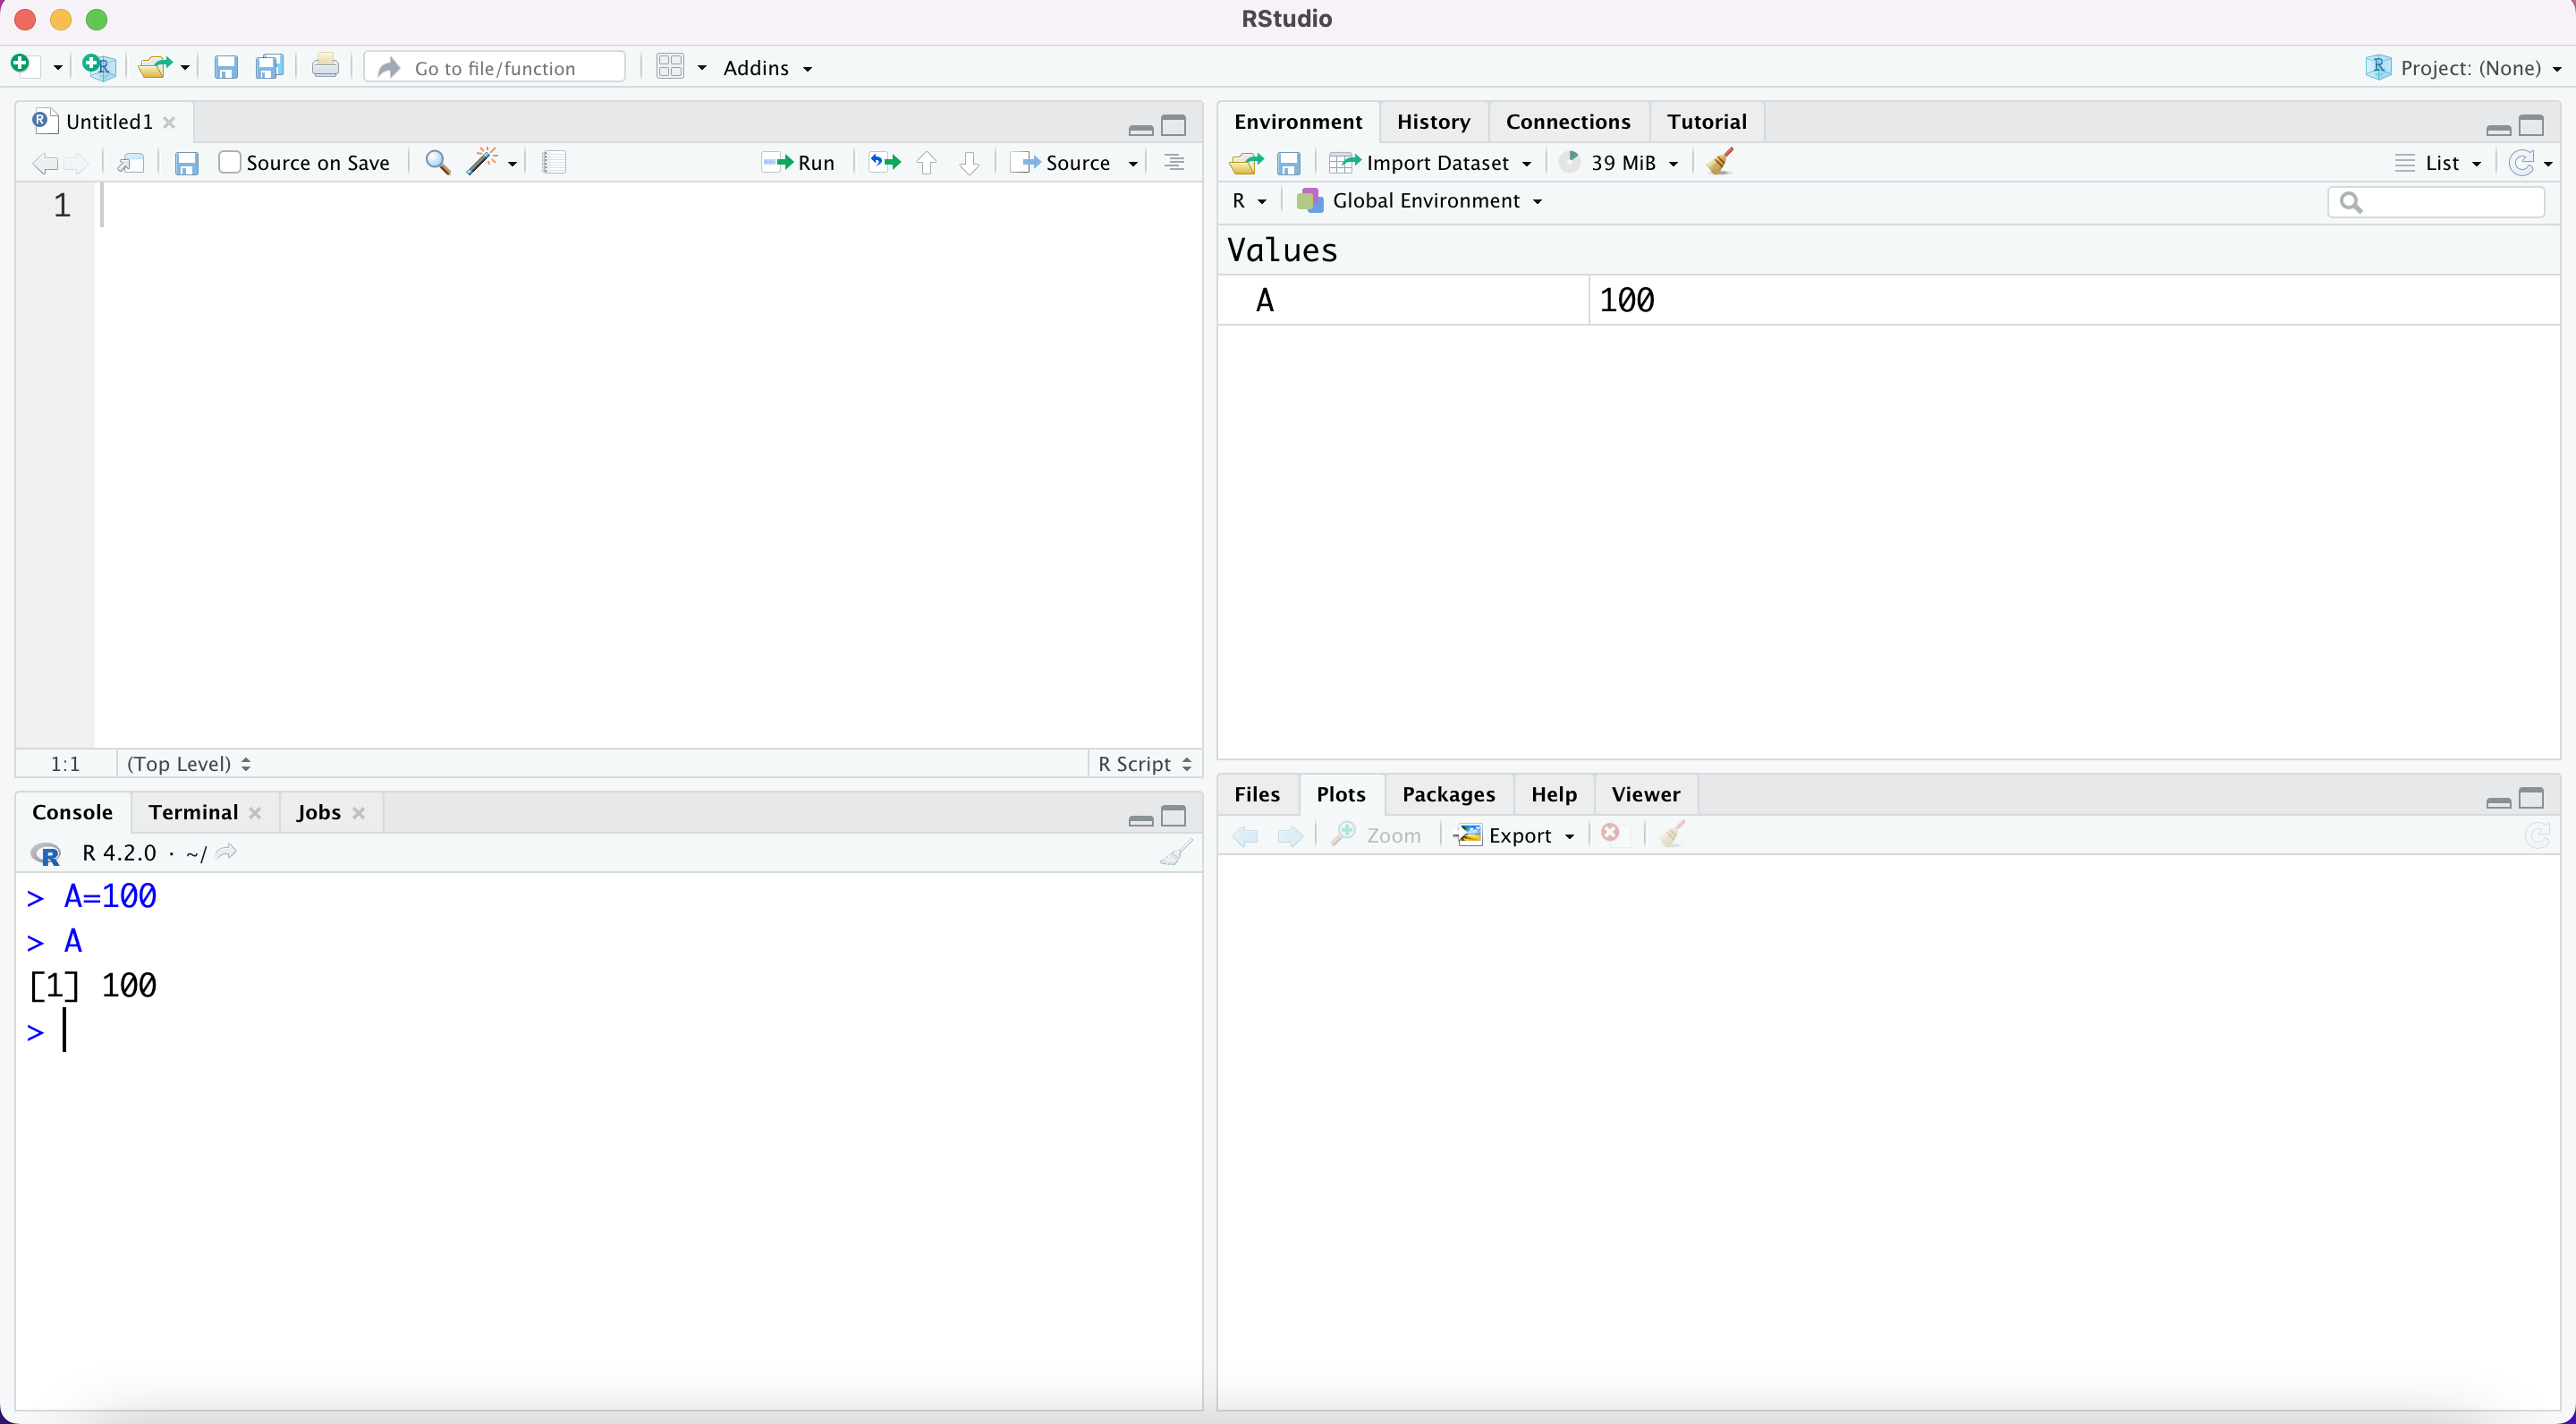The height and width of the screenshot is (1424, 2576).
Task: Click the find/replace magnifier icon in editor
Action: [x=437, y=162]
